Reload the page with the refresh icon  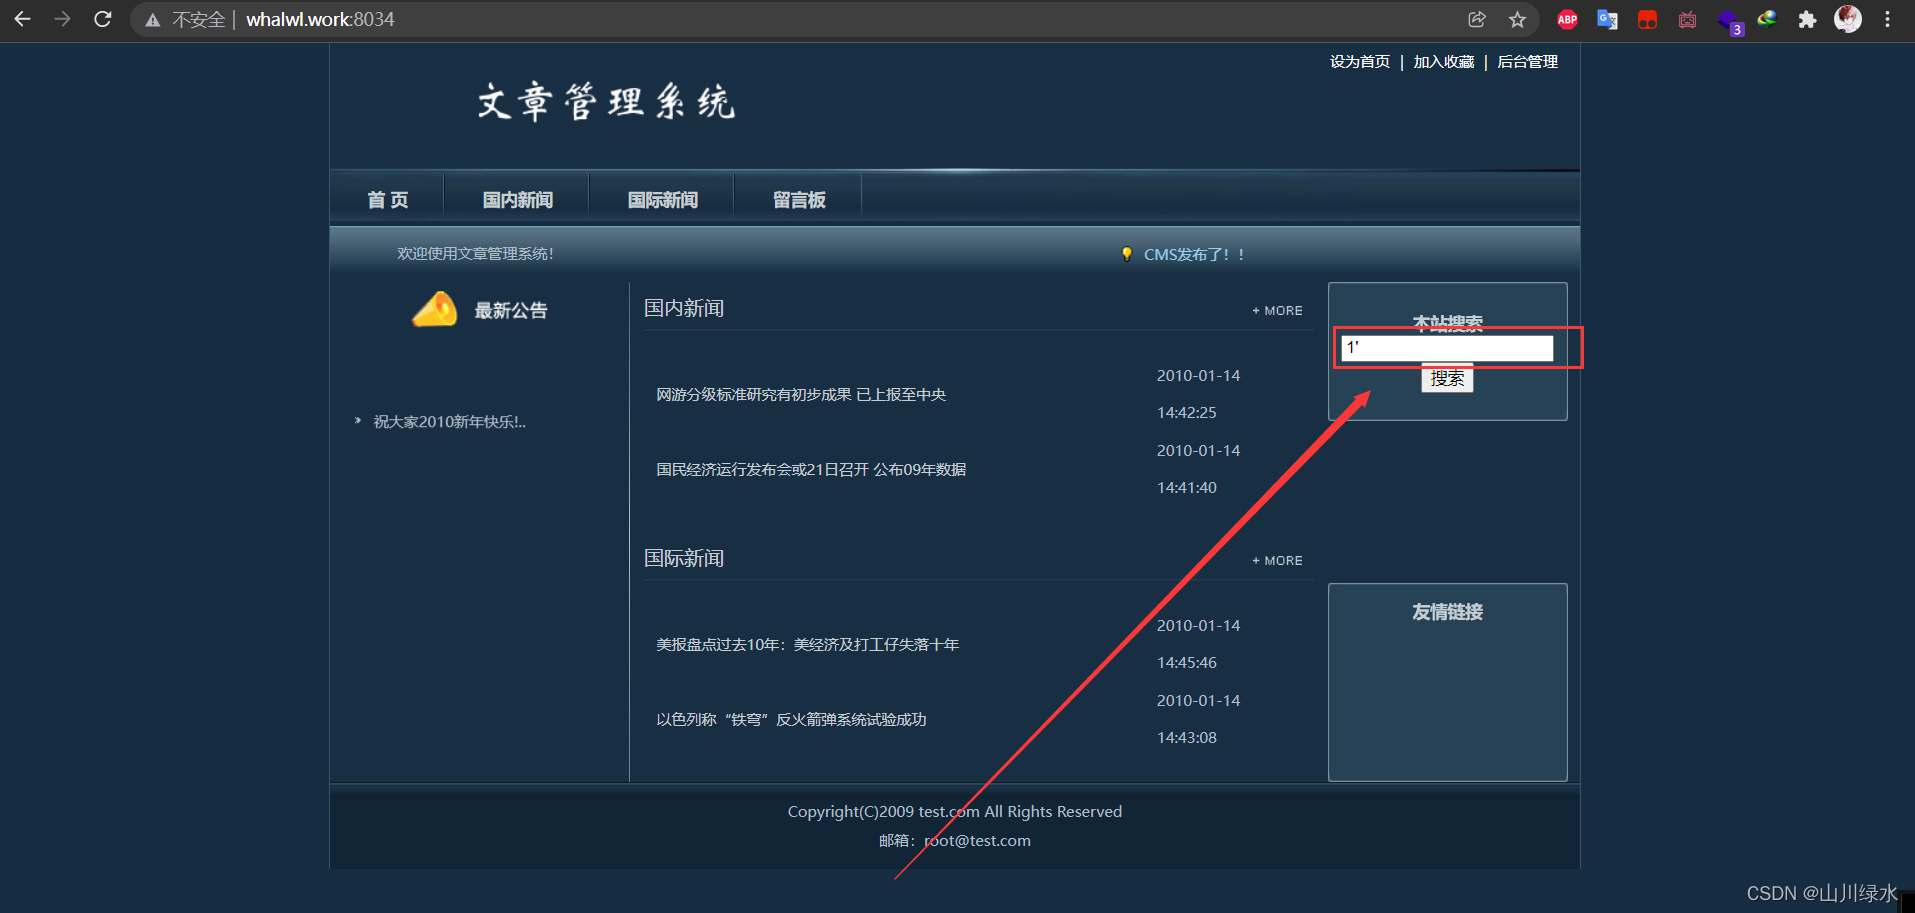[x=102, y=19]
